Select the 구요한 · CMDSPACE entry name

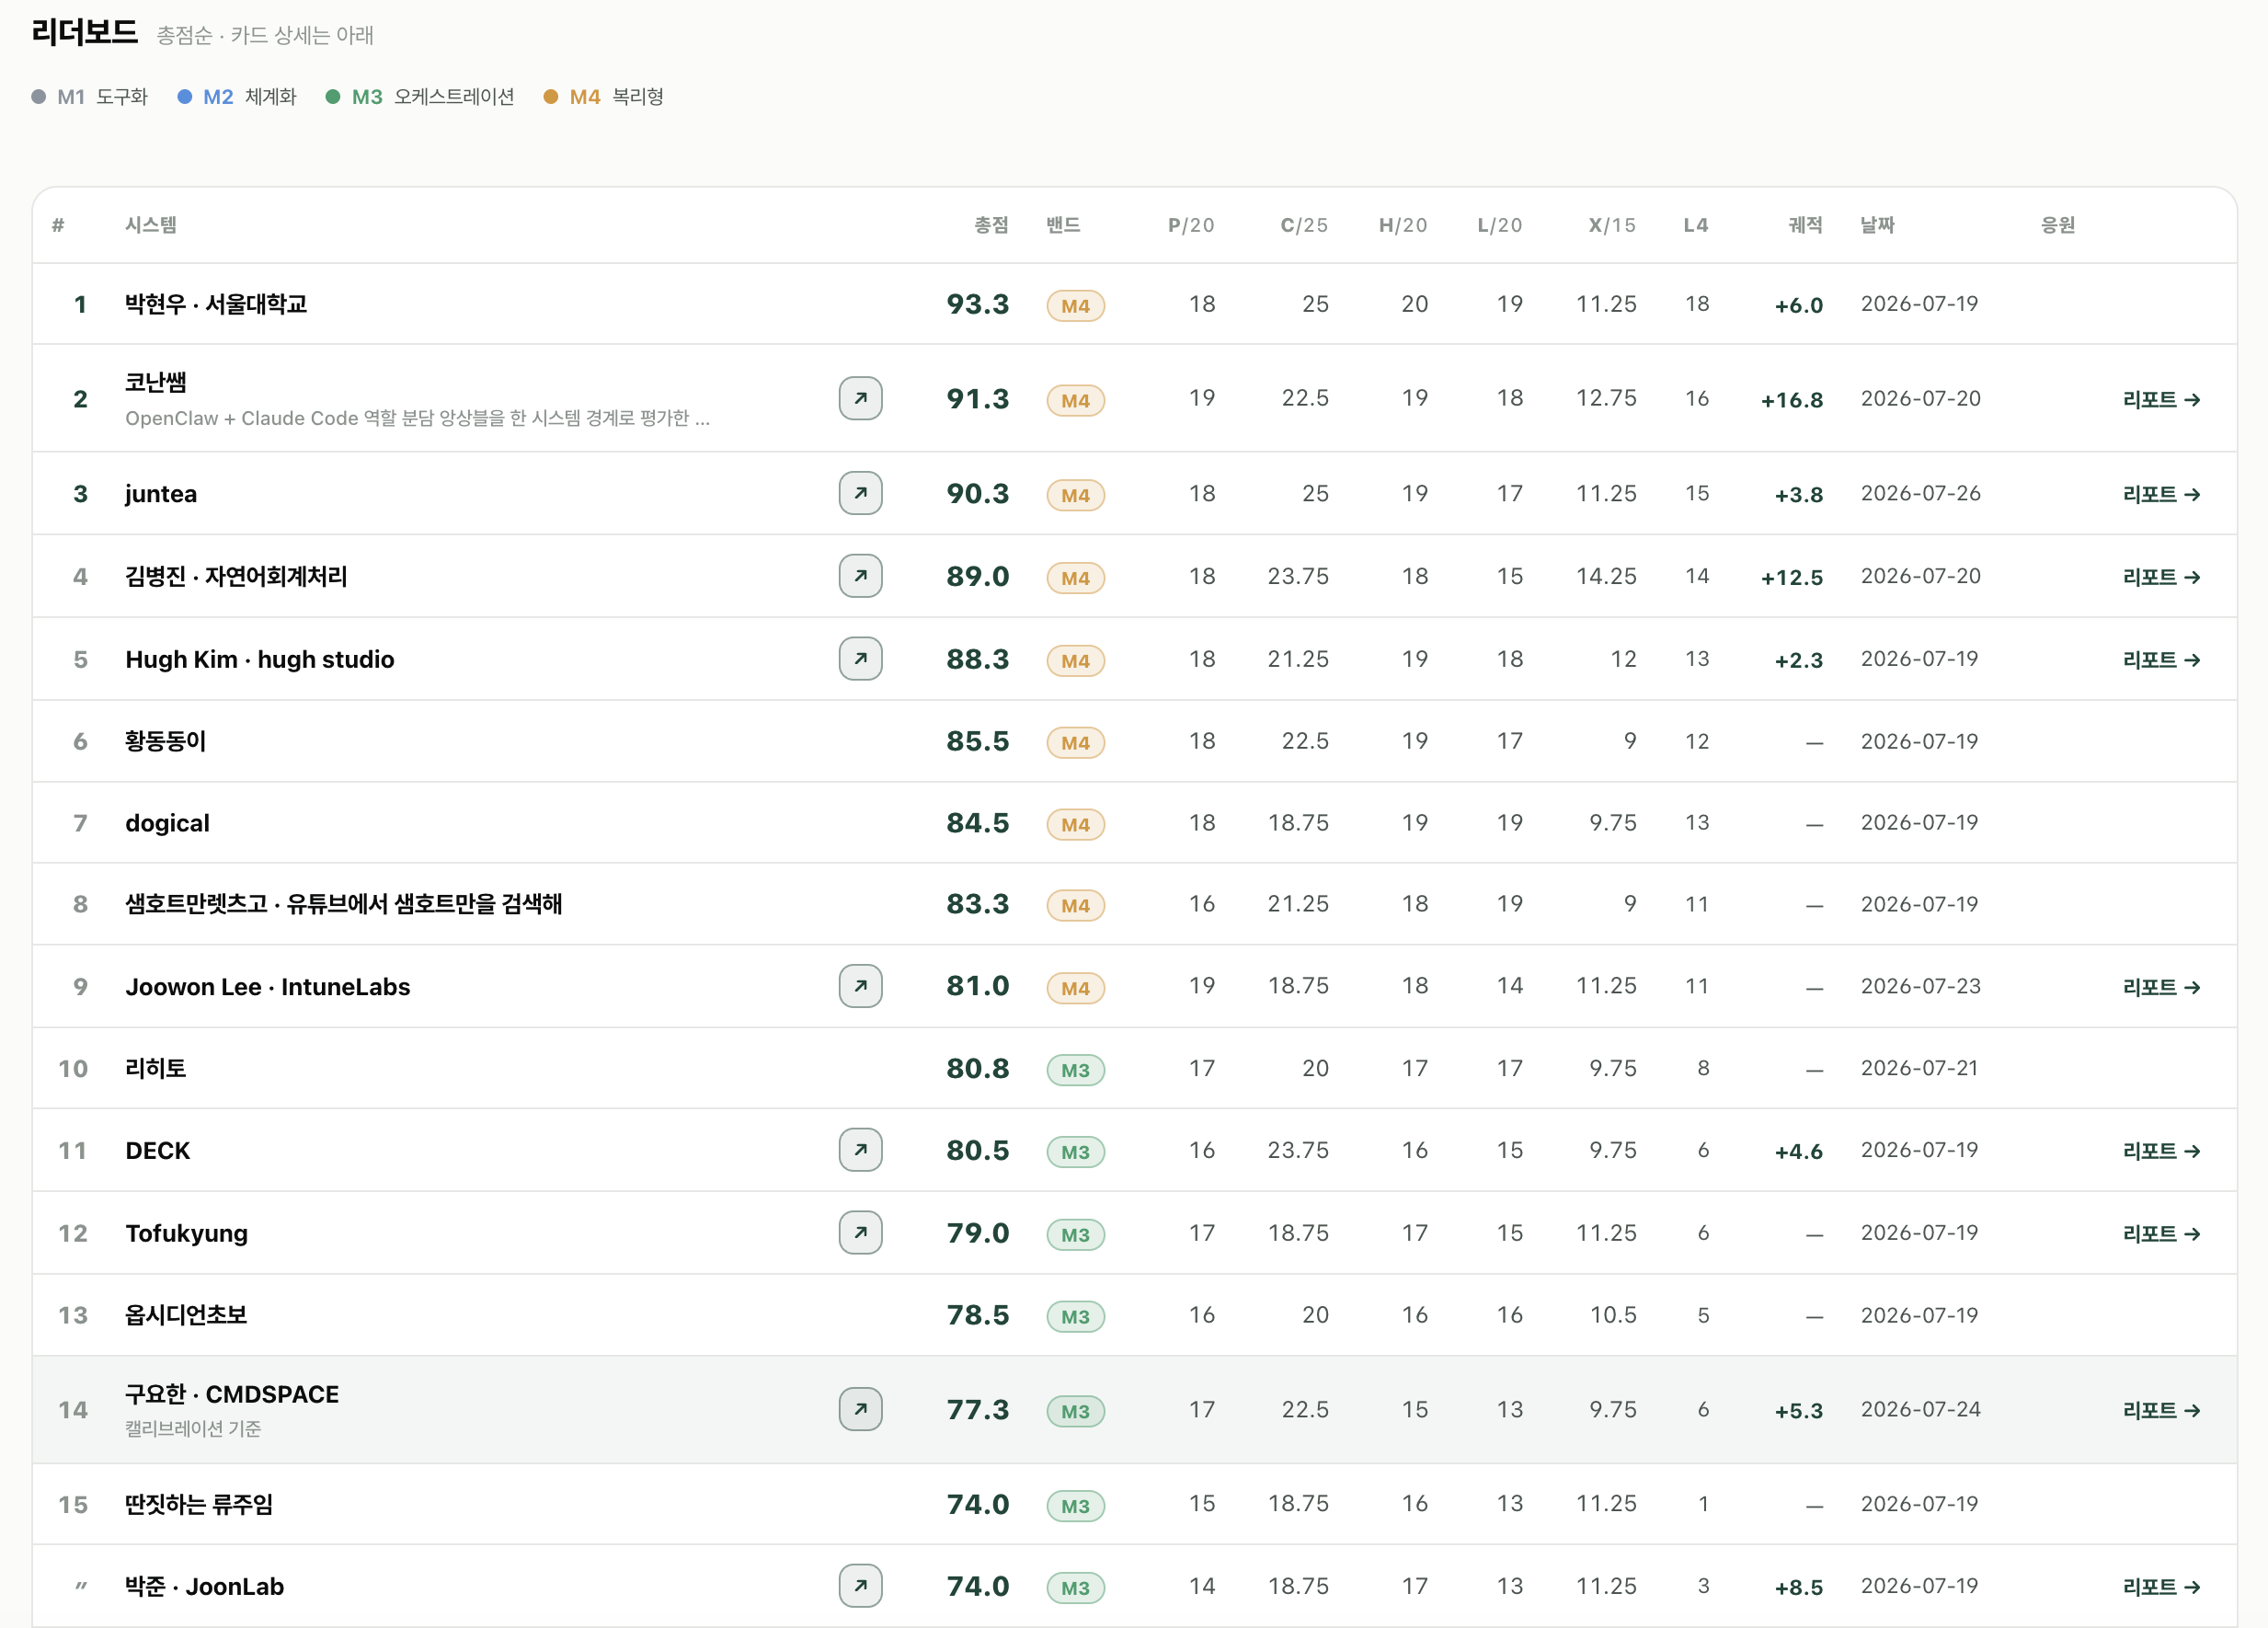pyautogui.click(x=232, y=1394)
